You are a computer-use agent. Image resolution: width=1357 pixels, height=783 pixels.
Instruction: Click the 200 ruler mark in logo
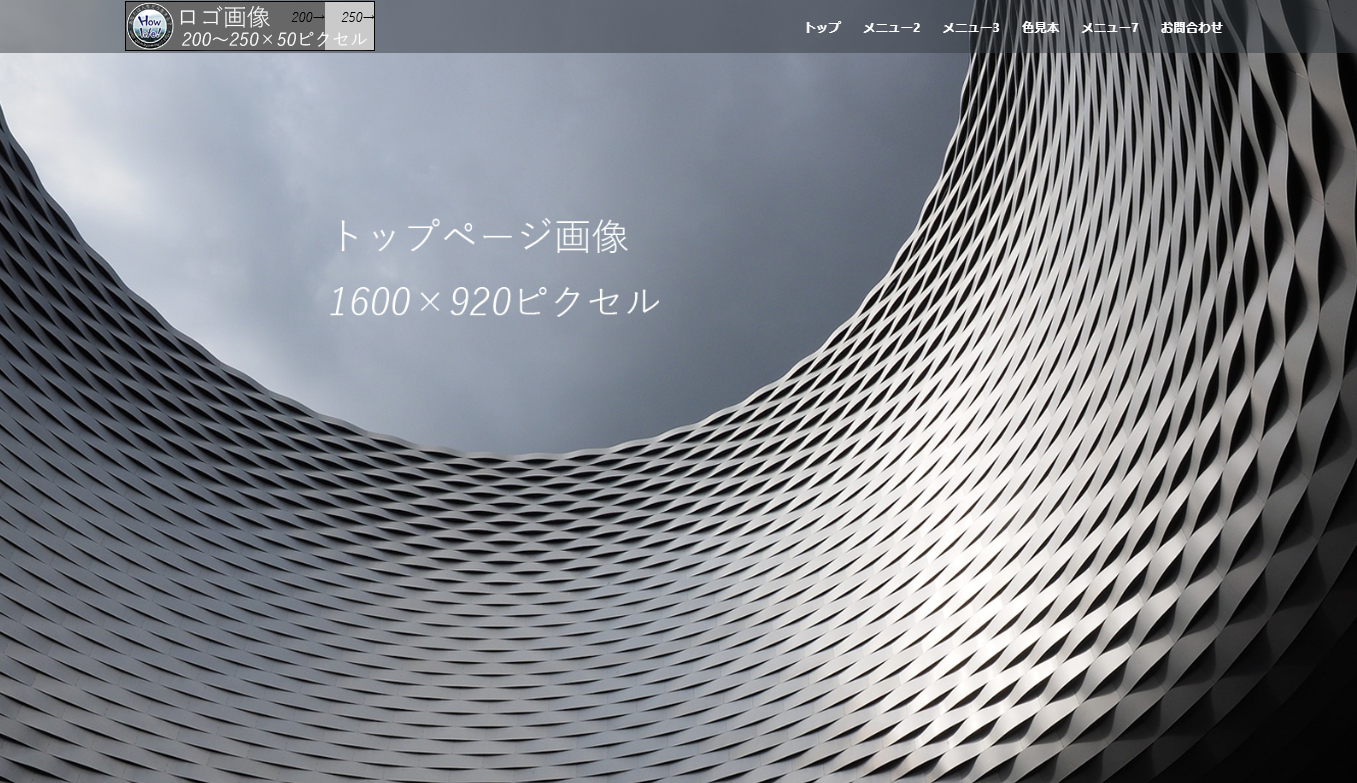pos(302,17)
